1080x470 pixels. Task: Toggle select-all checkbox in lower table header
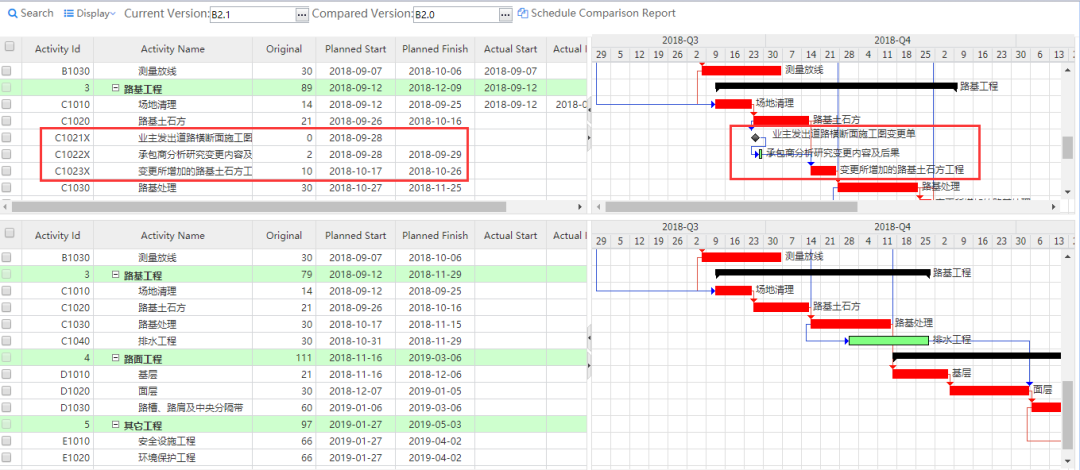[10, 232]
